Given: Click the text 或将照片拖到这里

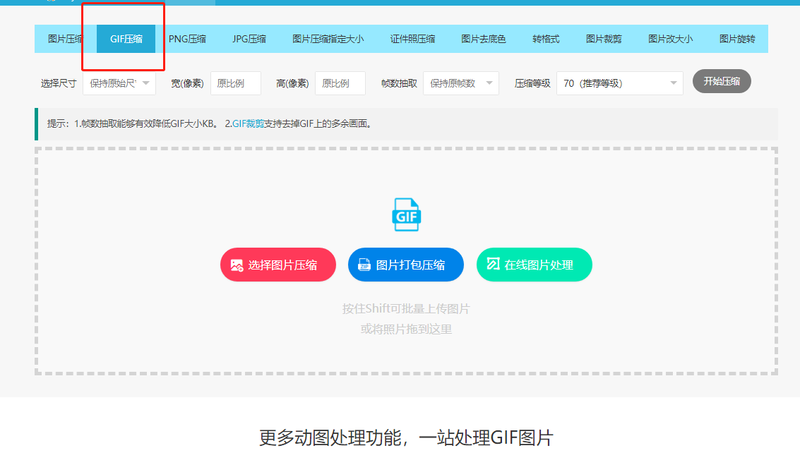Looking at the screenshot, I should point(406,329).
